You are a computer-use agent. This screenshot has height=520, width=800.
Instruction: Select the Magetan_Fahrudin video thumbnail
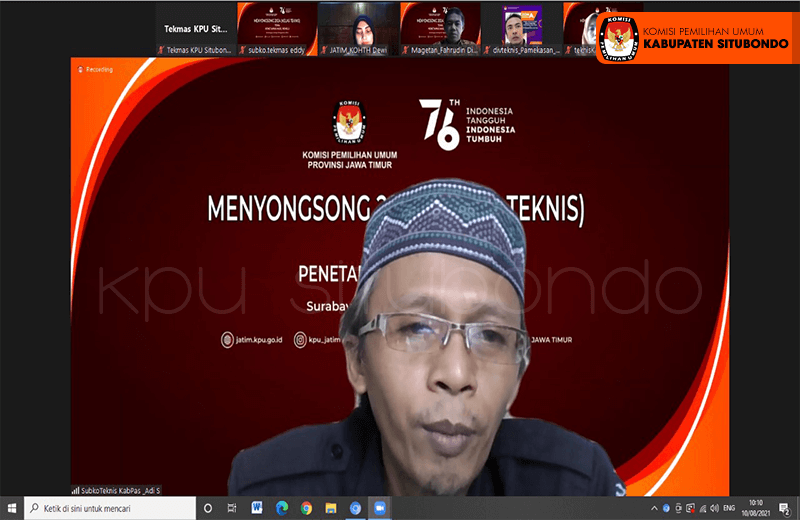439,28
